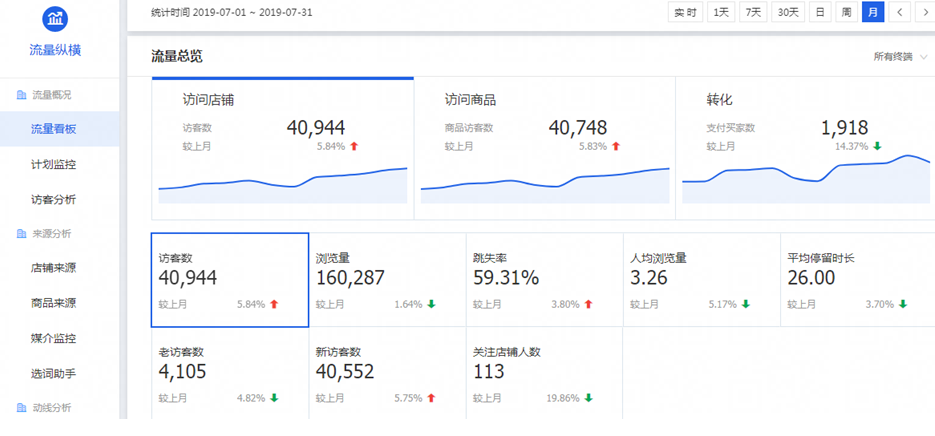Switch to 转化 overview tab
Screen dimensions: 935x436
click(805, 148)
